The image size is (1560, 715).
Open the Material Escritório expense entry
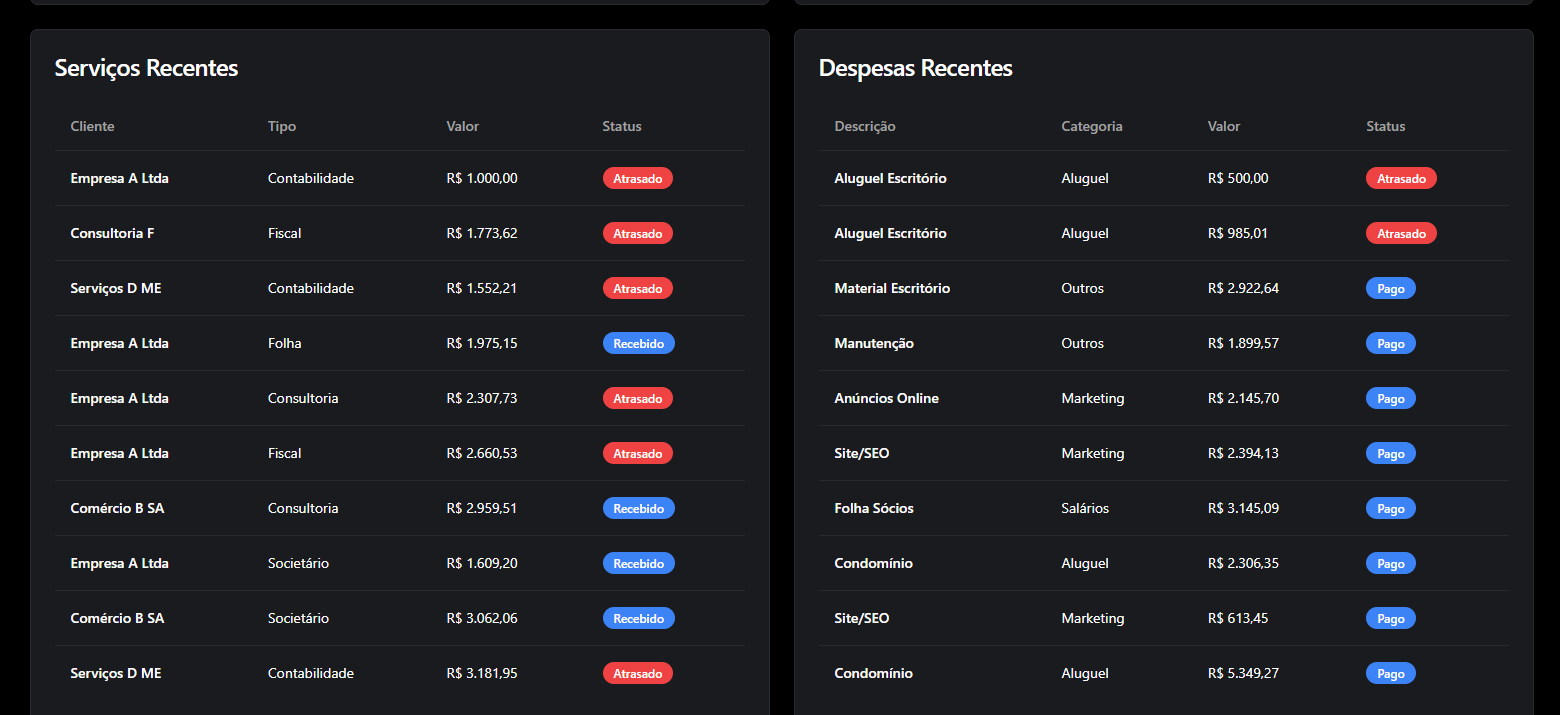892,288
